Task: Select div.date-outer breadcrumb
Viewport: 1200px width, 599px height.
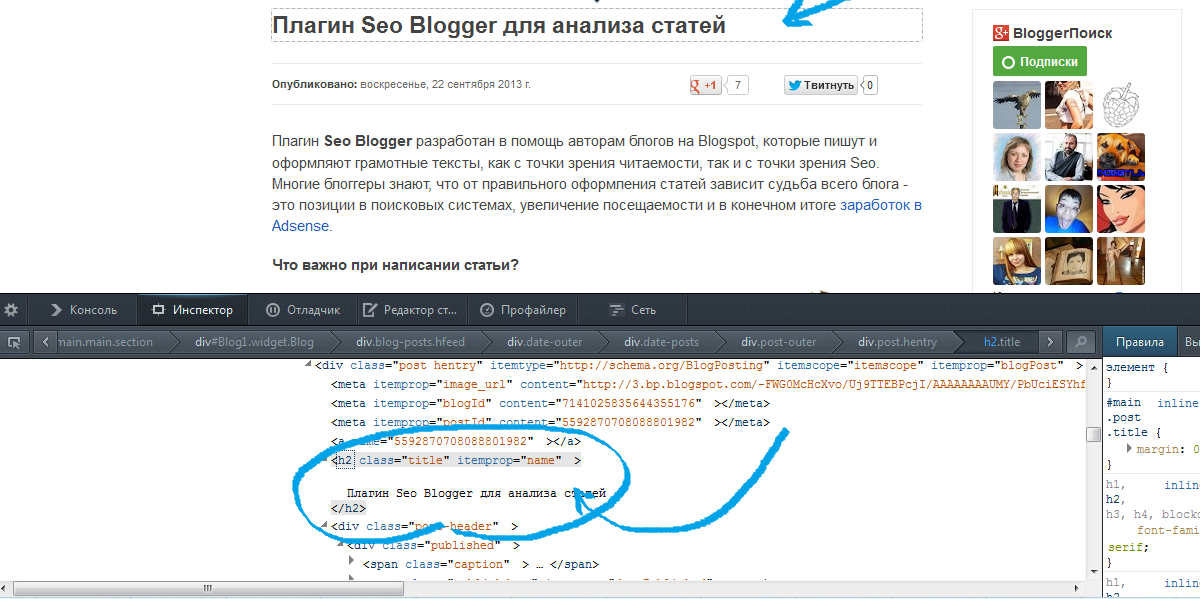Action: [544, 342]
